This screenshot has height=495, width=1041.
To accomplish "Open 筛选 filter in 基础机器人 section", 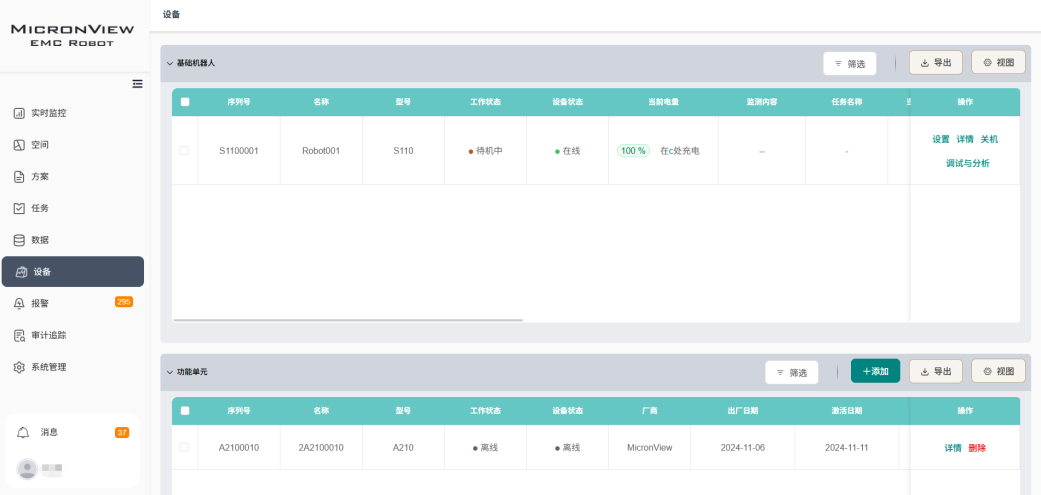I will click(x=850, y=63).
